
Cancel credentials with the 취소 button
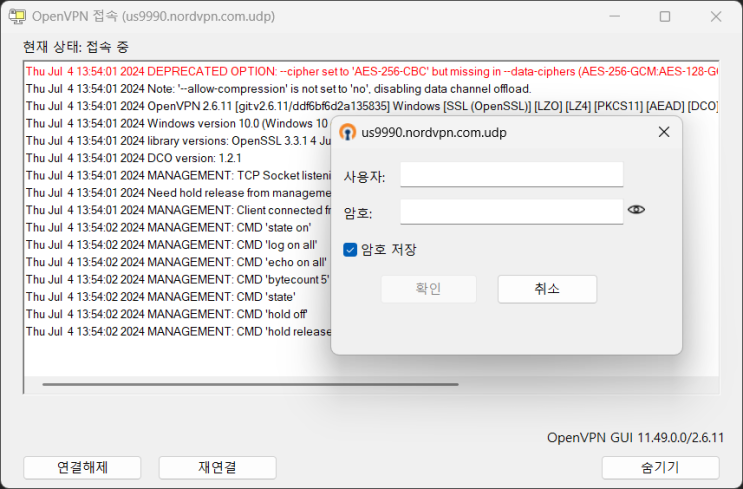tap(547, 289)
